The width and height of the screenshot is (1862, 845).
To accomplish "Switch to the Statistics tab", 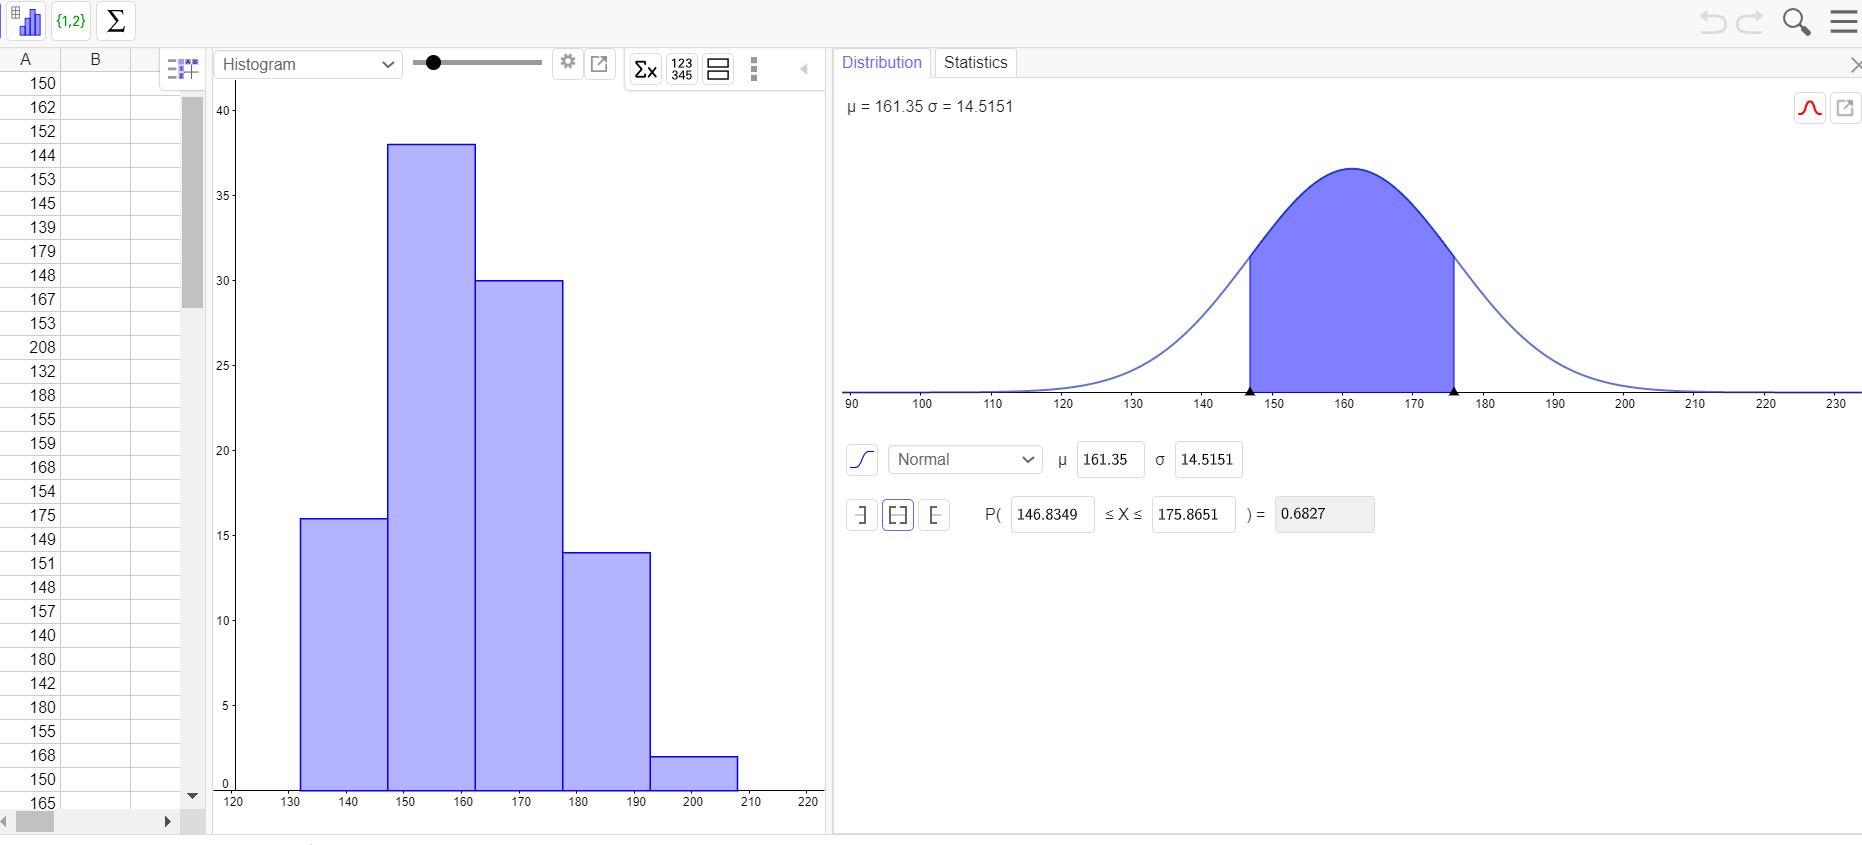I will (x=975, y=63).
